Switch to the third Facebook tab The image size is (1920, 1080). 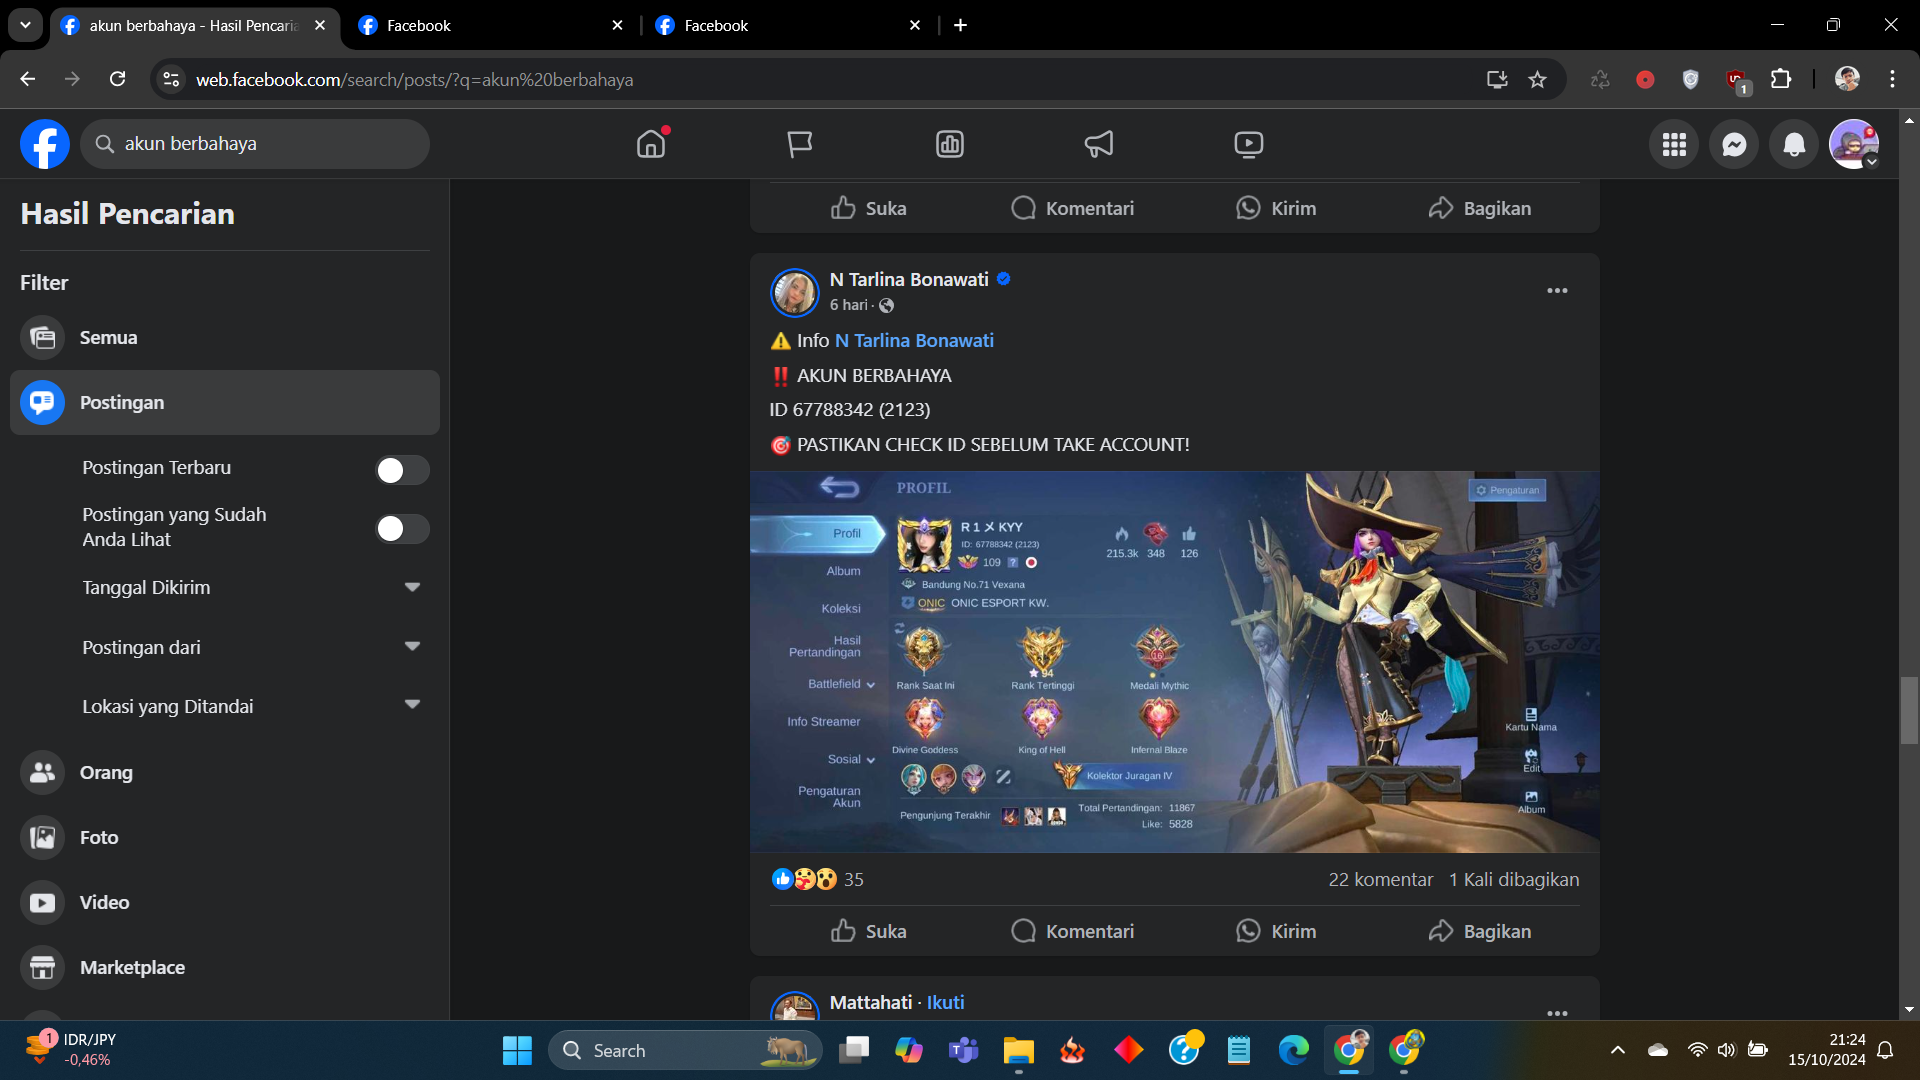click(788, 25)
